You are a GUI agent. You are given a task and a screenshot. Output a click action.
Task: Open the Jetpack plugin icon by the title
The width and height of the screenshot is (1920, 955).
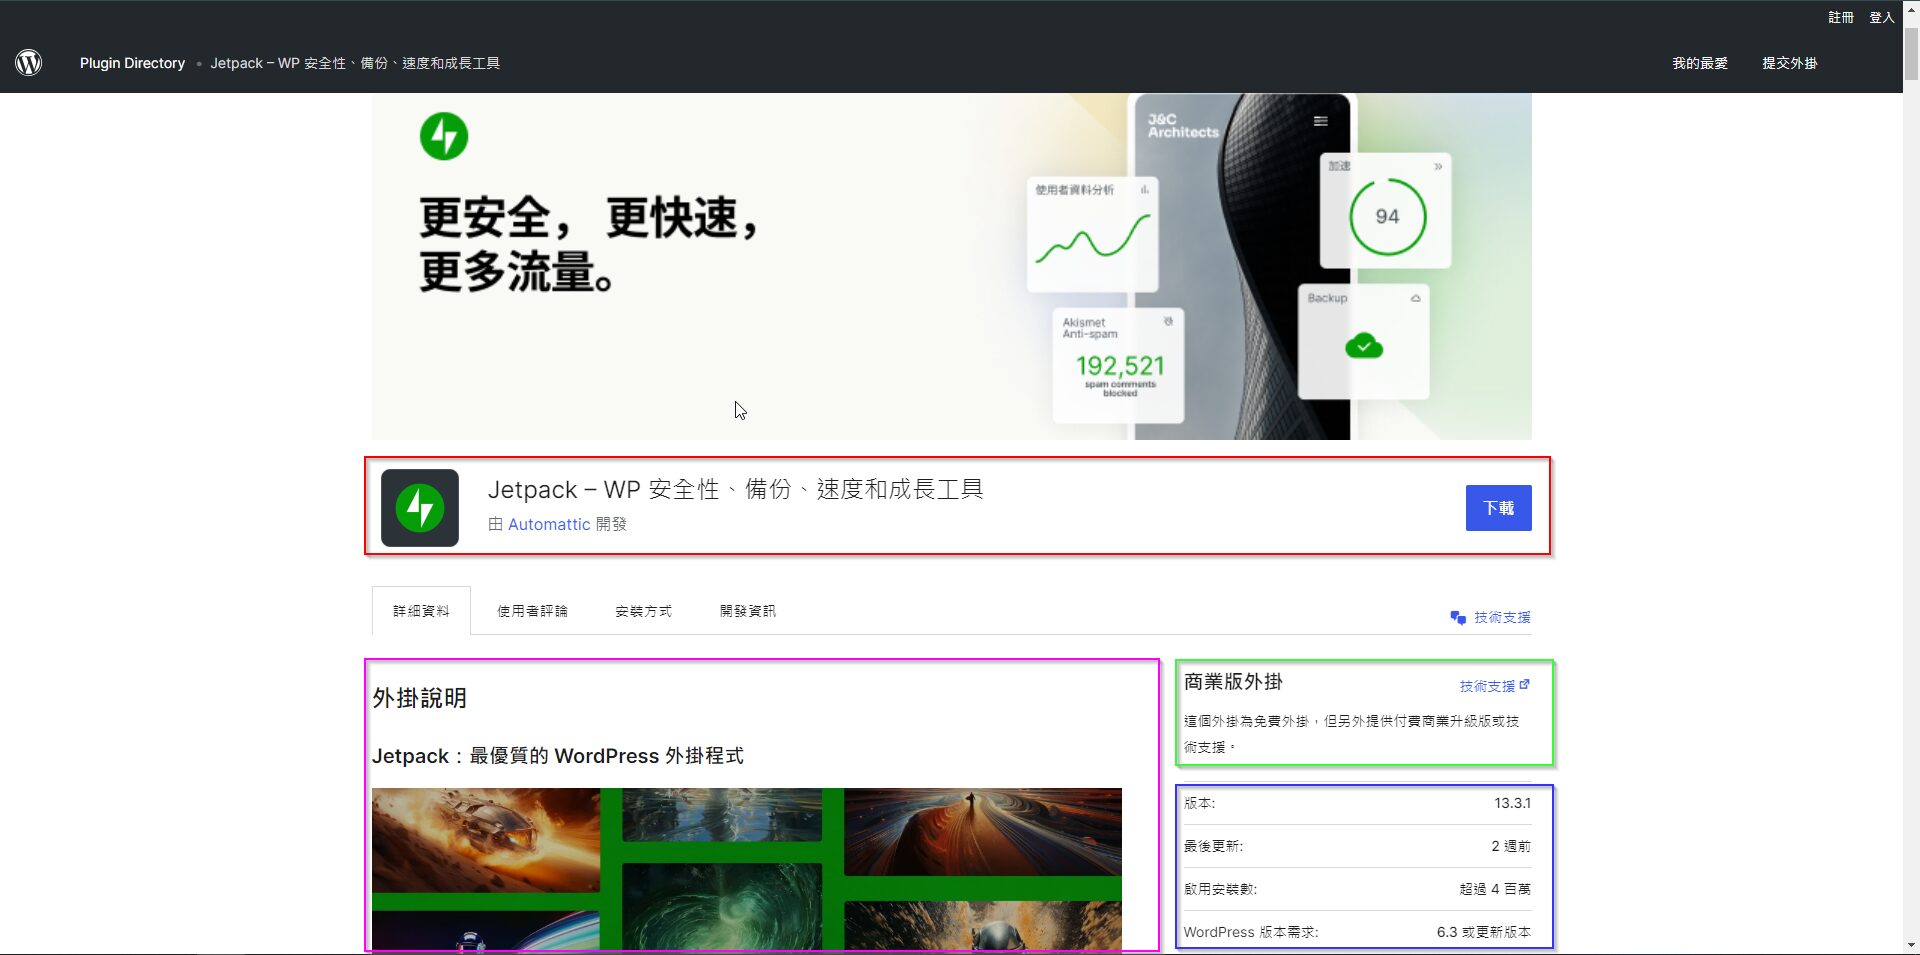point(420,508)
